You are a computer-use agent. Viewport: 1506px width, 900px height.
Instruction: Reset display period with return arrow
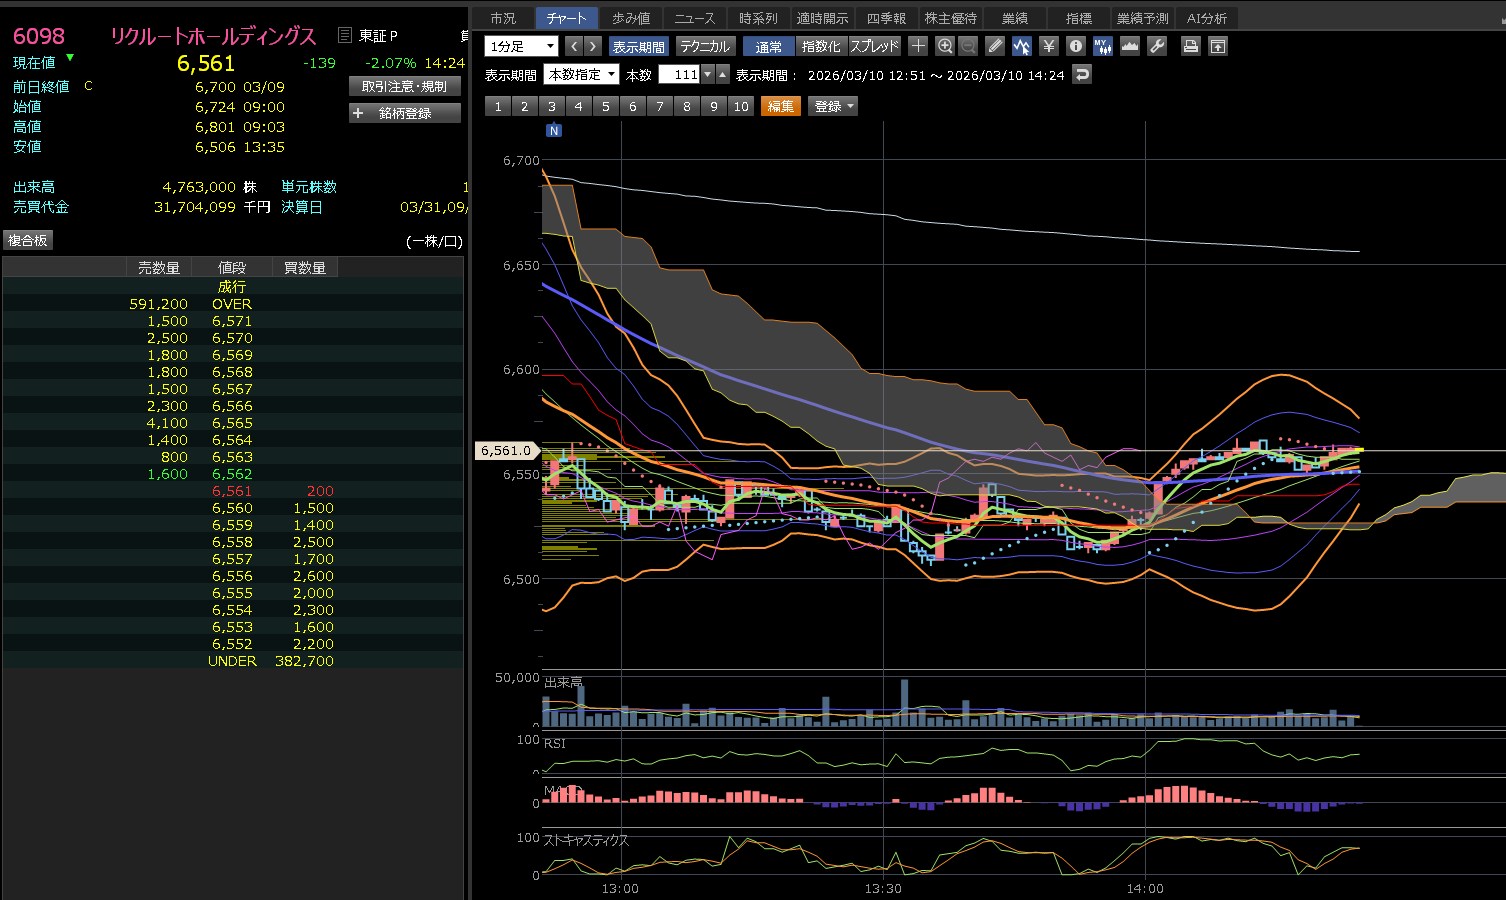[x=1081, y=75]
